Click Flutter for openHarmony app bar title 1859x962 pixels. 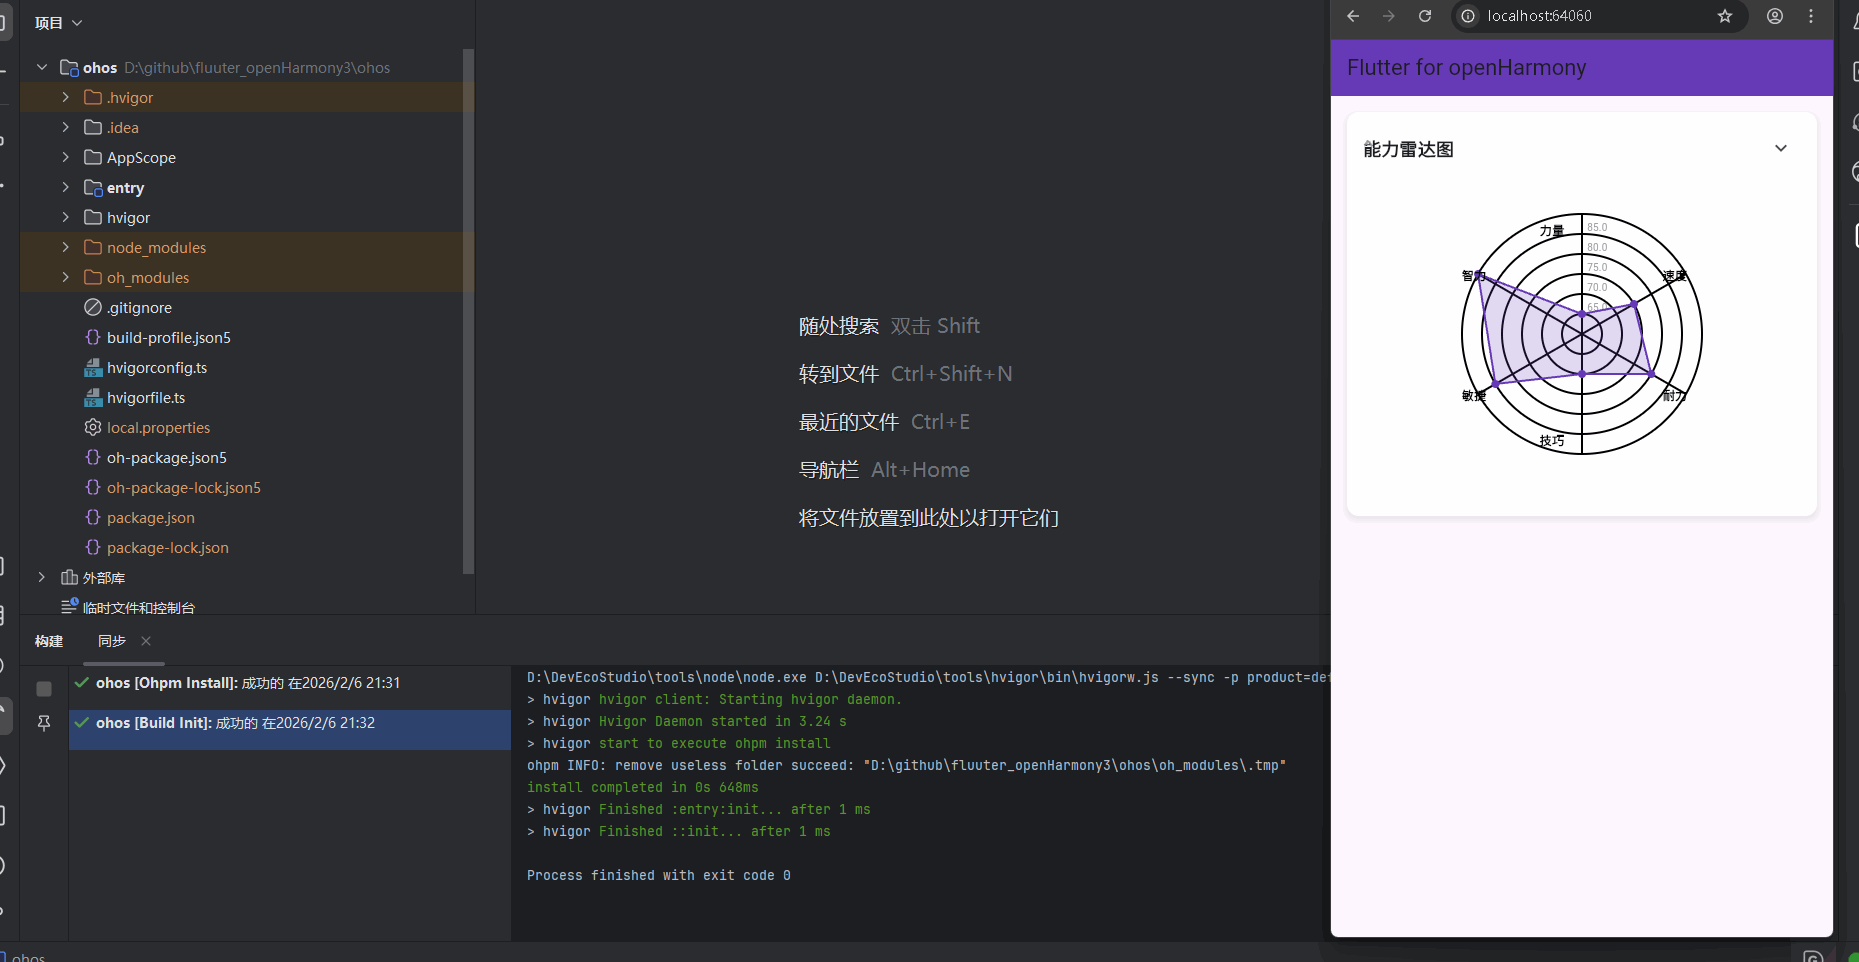[1466, 67]
